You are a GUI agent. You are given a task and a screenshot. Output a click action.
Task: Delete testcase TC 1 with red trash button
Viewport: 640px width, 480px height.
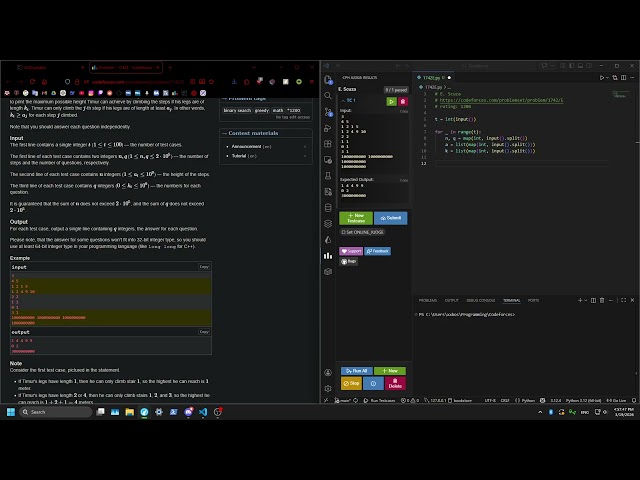click(402, 101)
